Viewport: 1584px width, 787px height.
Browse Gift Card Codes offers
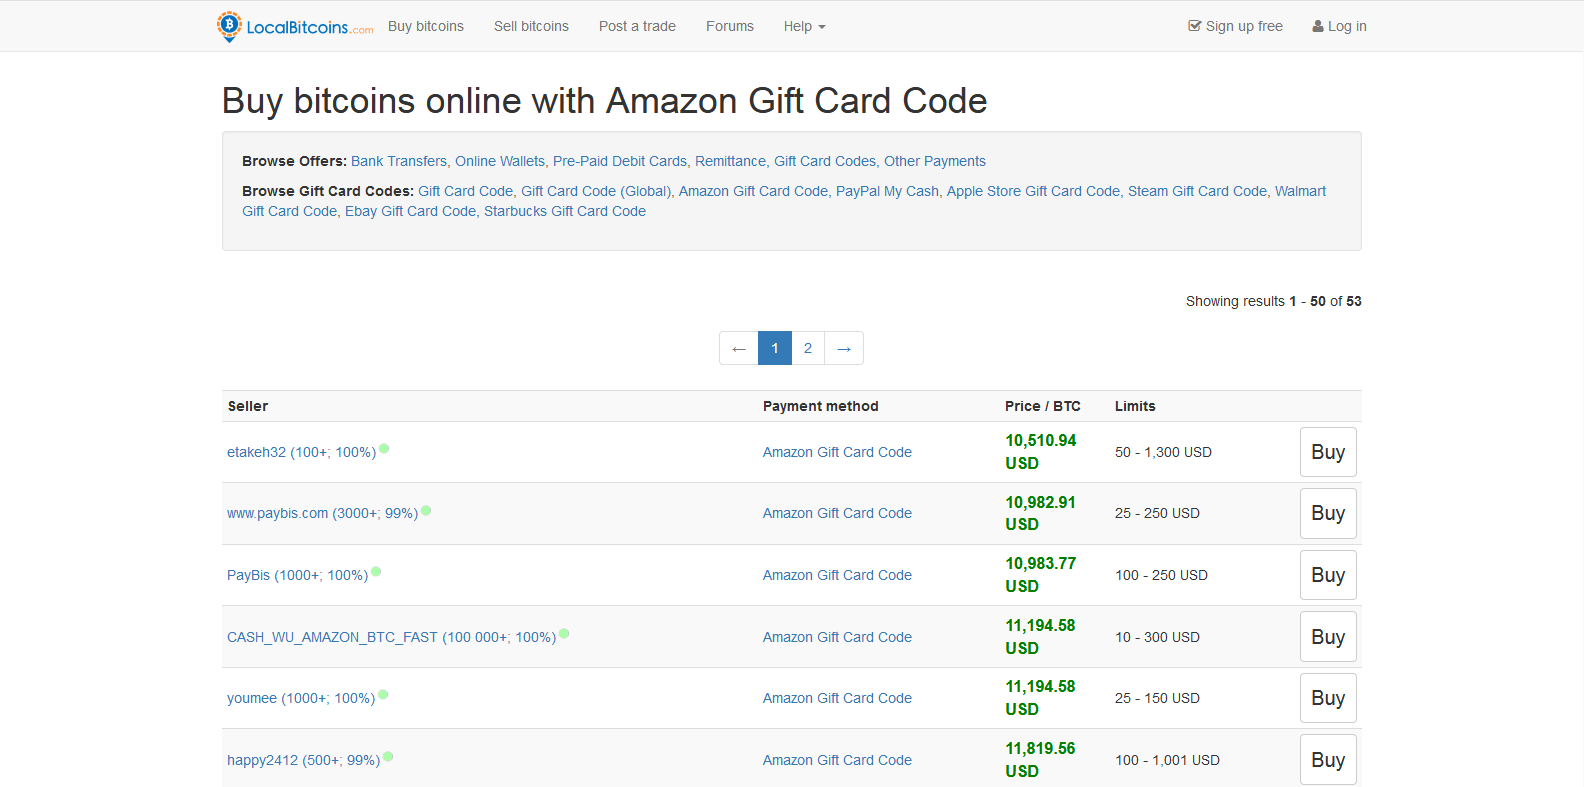coord(825,161)
